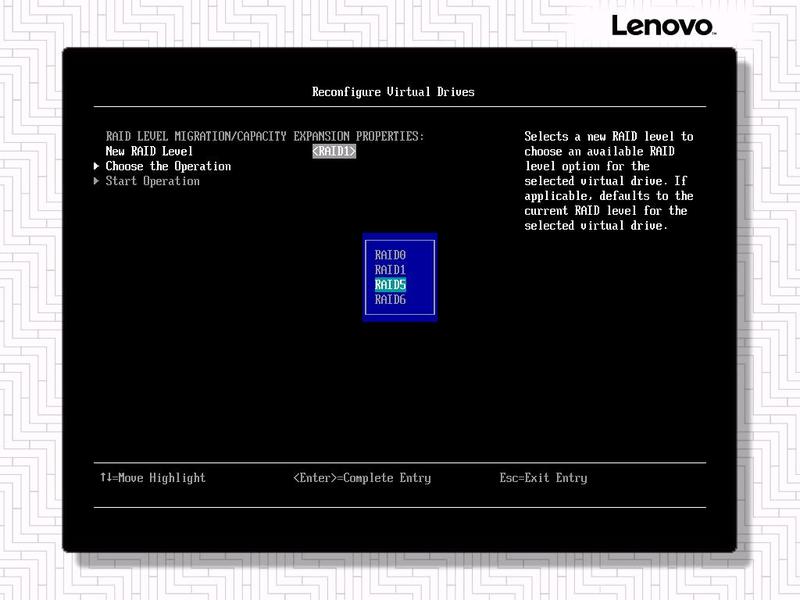The width and height of the screenshot is (800, 600).
Task: Pick RAID6 from the popup list
Action: click(390, 300)
